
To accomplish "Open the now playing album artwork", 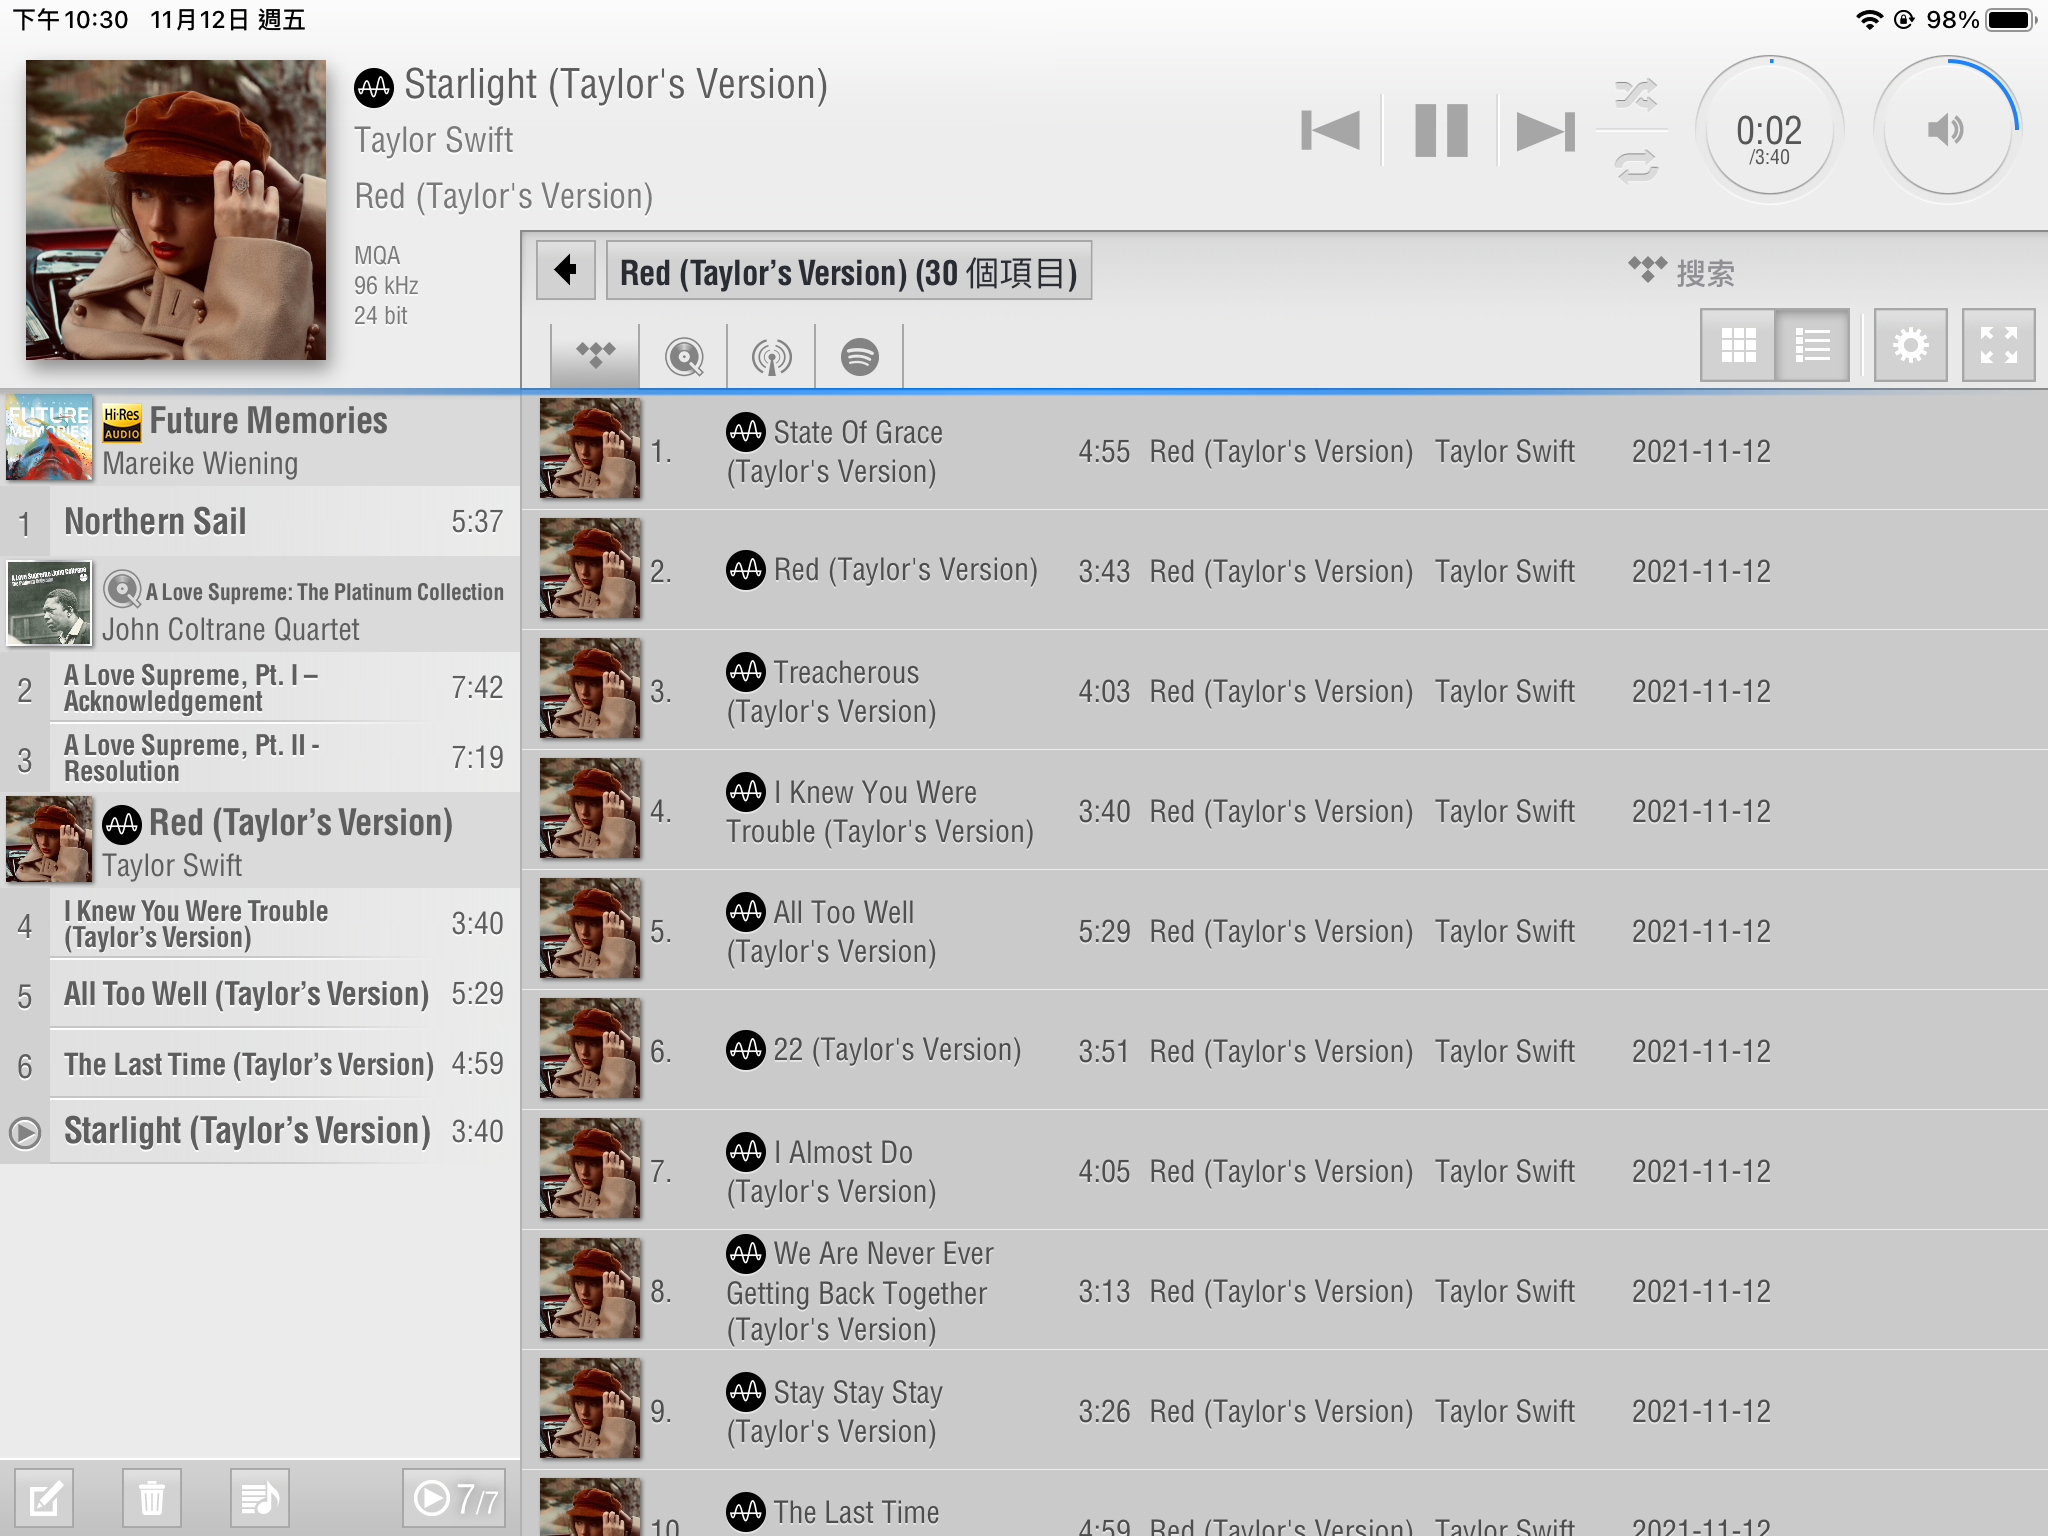I will tap(176, 210).
